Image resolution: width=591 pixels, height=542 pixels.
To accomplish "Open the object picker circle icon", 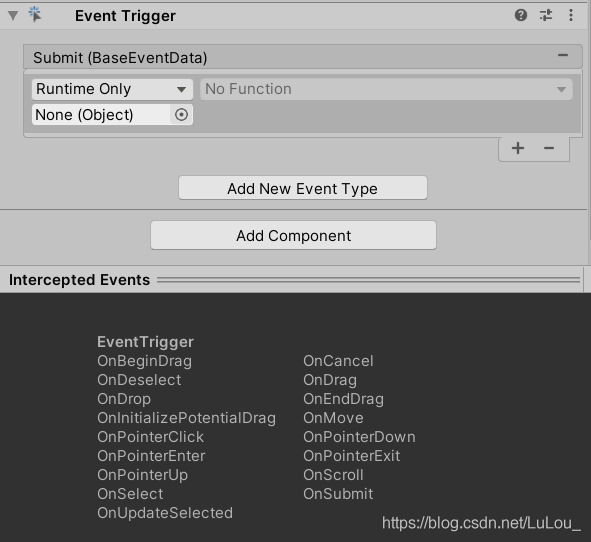I will (181, 115).
